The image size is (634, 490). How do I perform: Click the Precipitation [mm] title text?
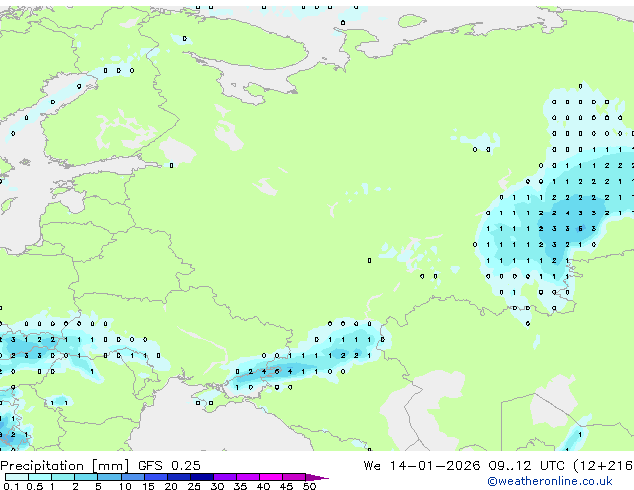pyautogui.click(x=65, y=466)
